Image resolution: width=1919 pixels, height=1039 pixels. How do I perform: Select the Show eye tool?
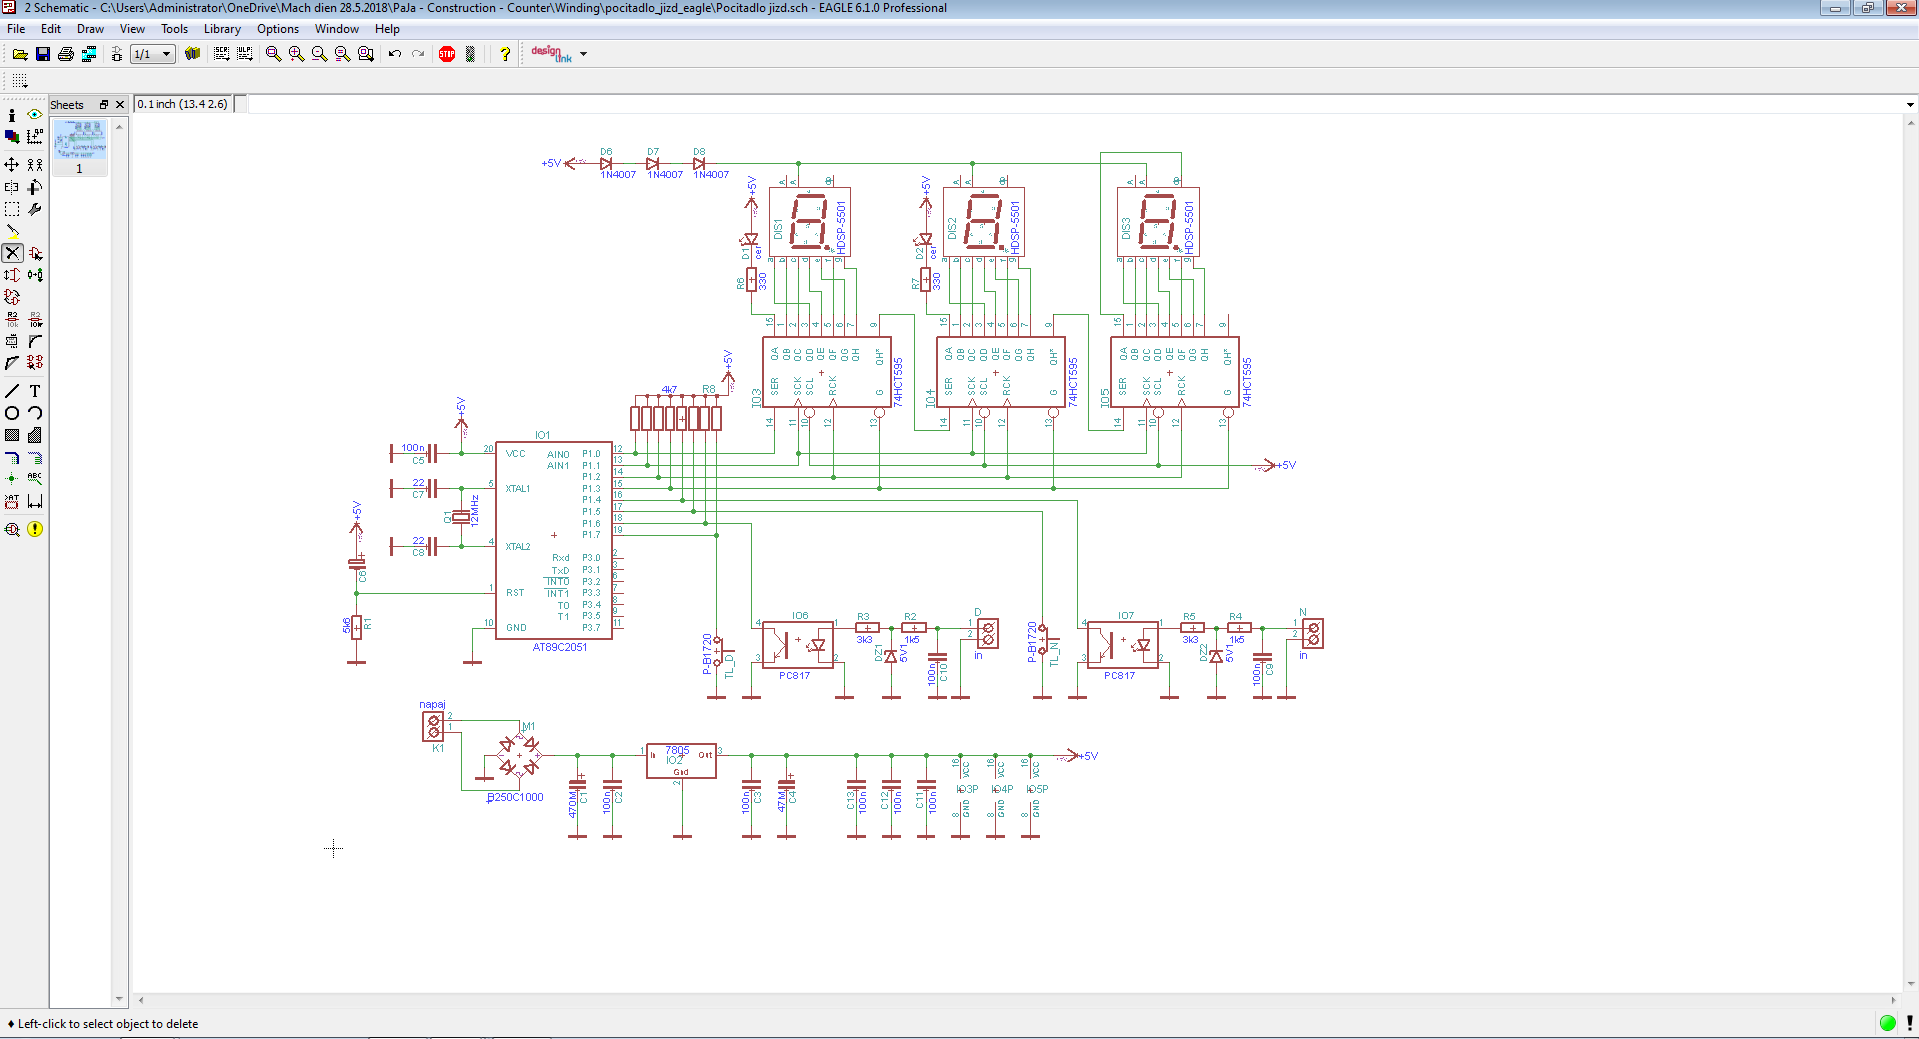pos(35,115)
